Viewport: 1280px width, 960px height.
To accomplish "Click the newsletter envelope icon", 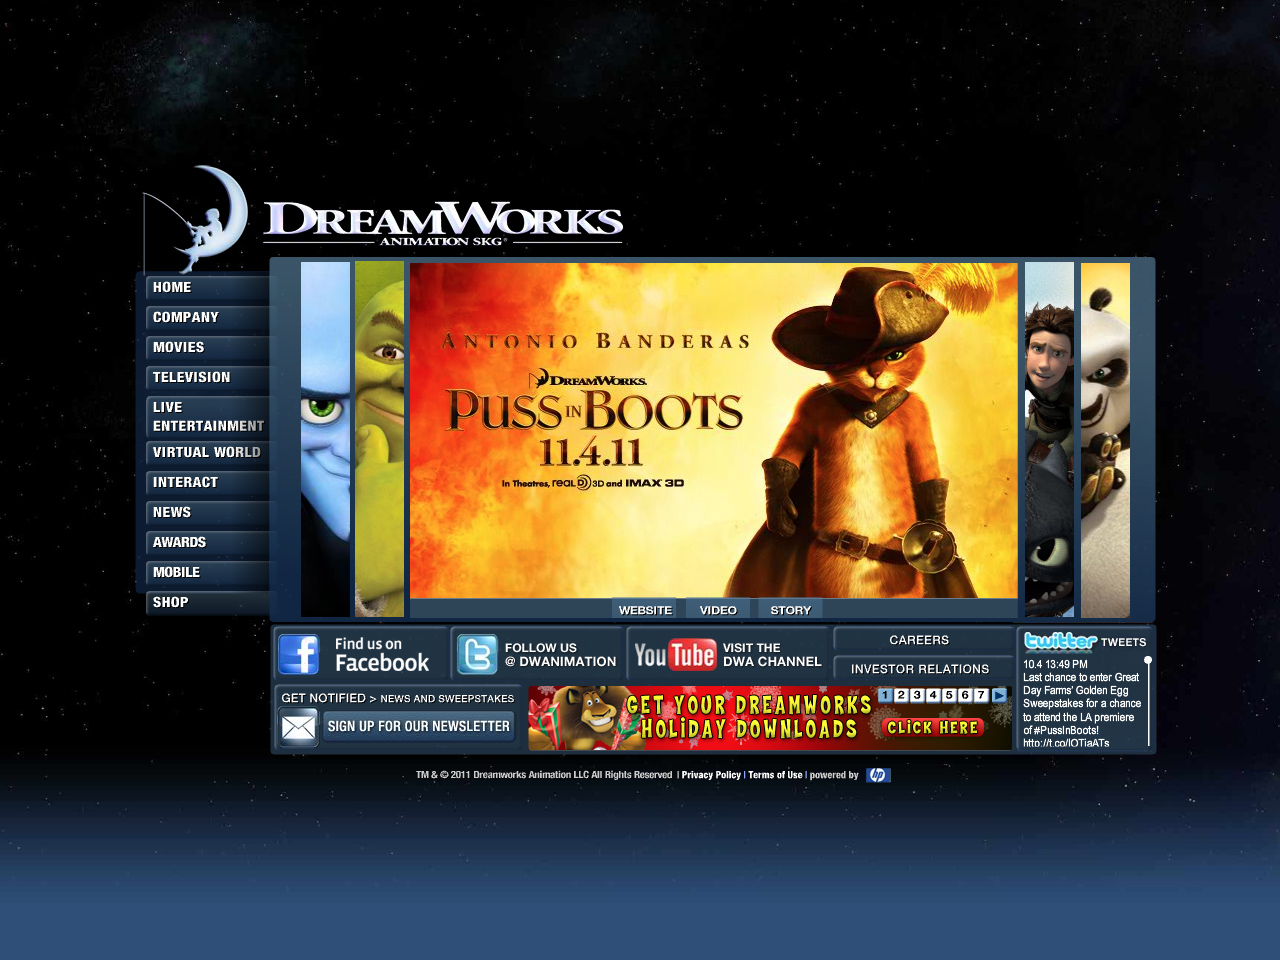I will [x=298, y=727].
